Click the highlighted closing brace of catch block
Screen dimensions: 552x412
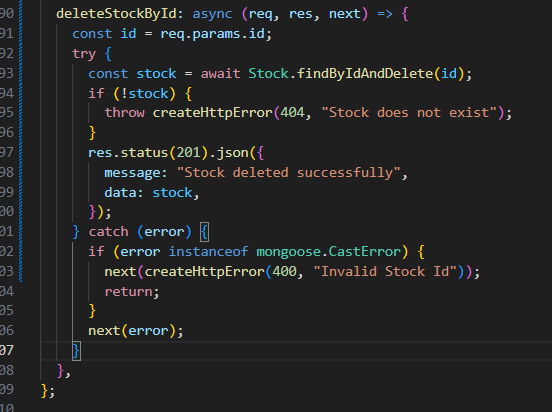pos(76,351)
